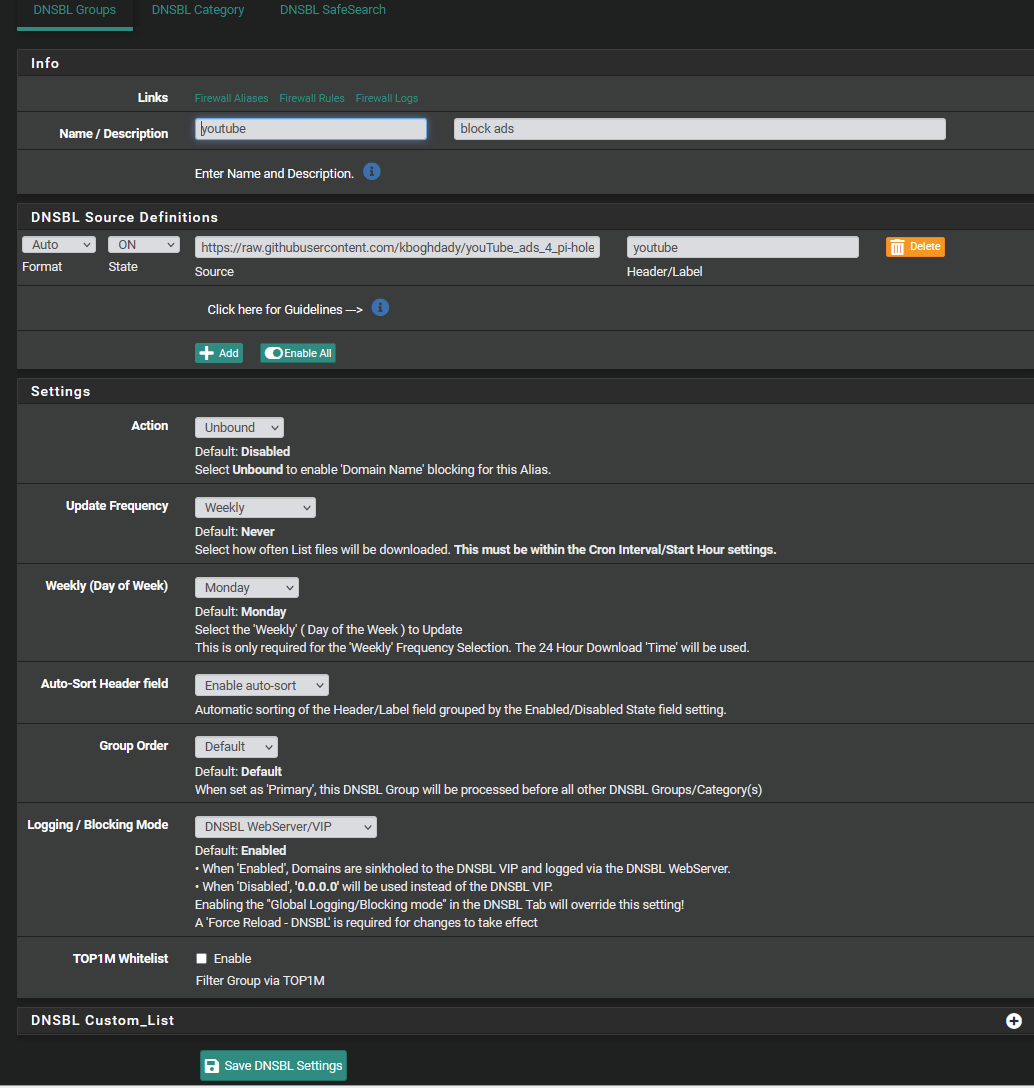Switch to the DNSBL Category tab
The height and width of the screenshot is (1088, 1034).
click(198, 10)
